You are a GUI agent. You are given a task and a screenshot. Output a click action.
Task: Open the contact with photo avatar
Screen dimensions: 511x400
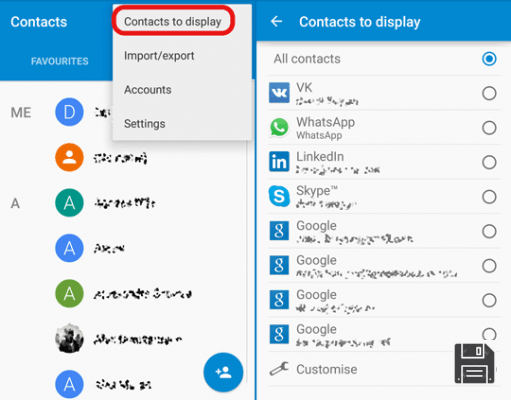69,338
